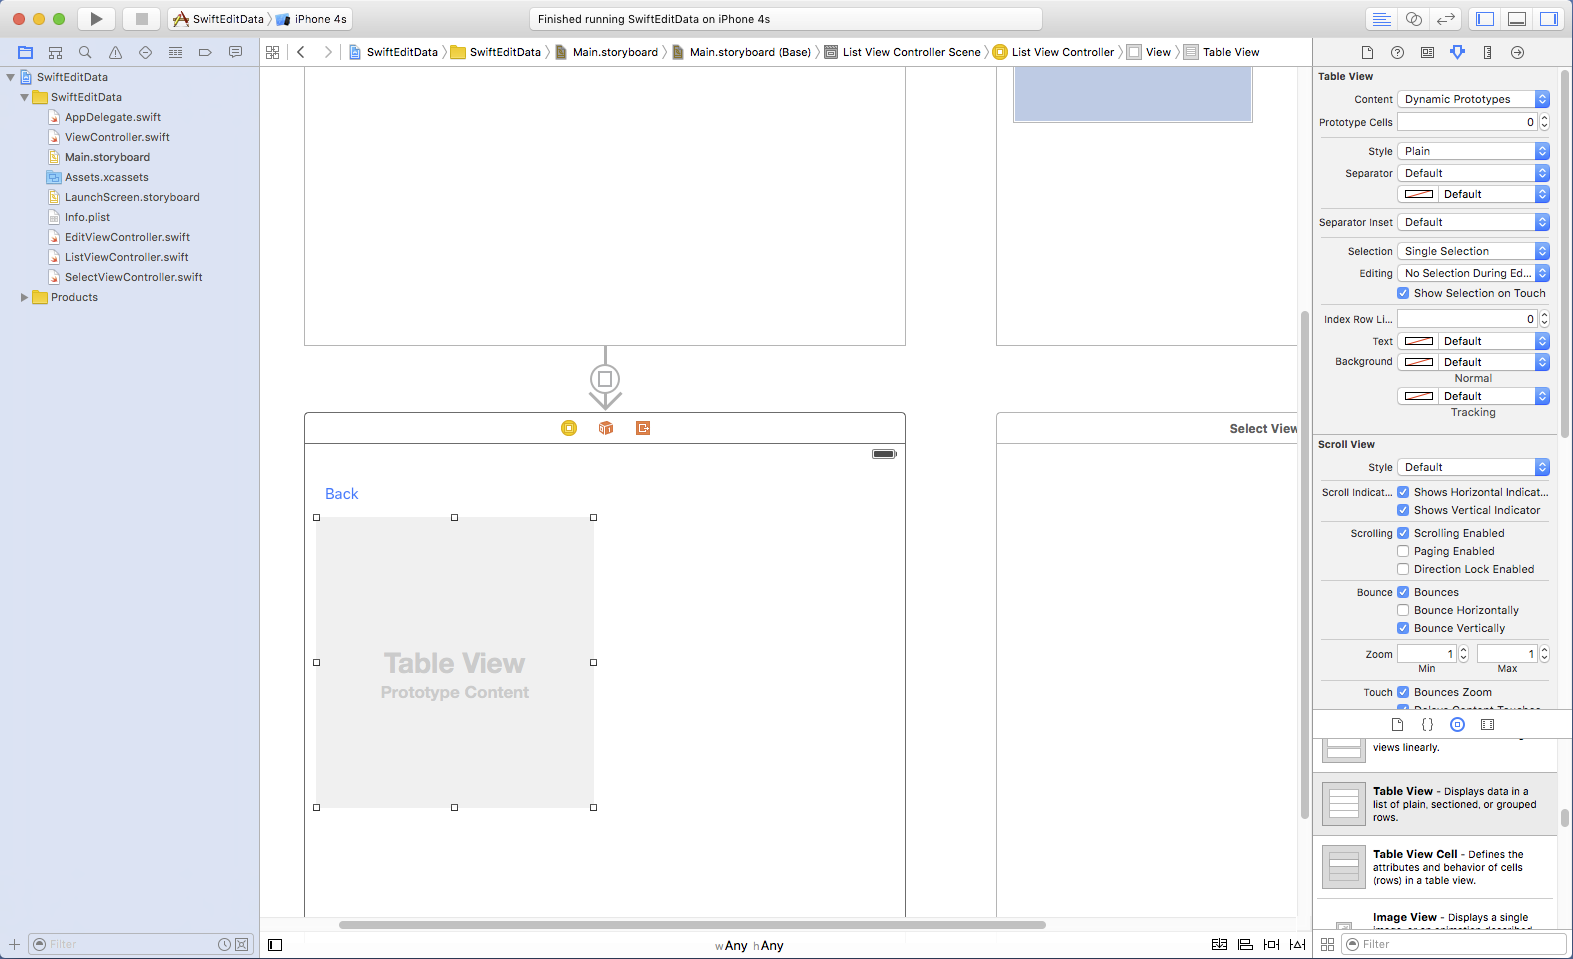The width and height of the screenshot is (1573, 959).
Task: Open the Connections inspector icon
Action: point(1517,52)
